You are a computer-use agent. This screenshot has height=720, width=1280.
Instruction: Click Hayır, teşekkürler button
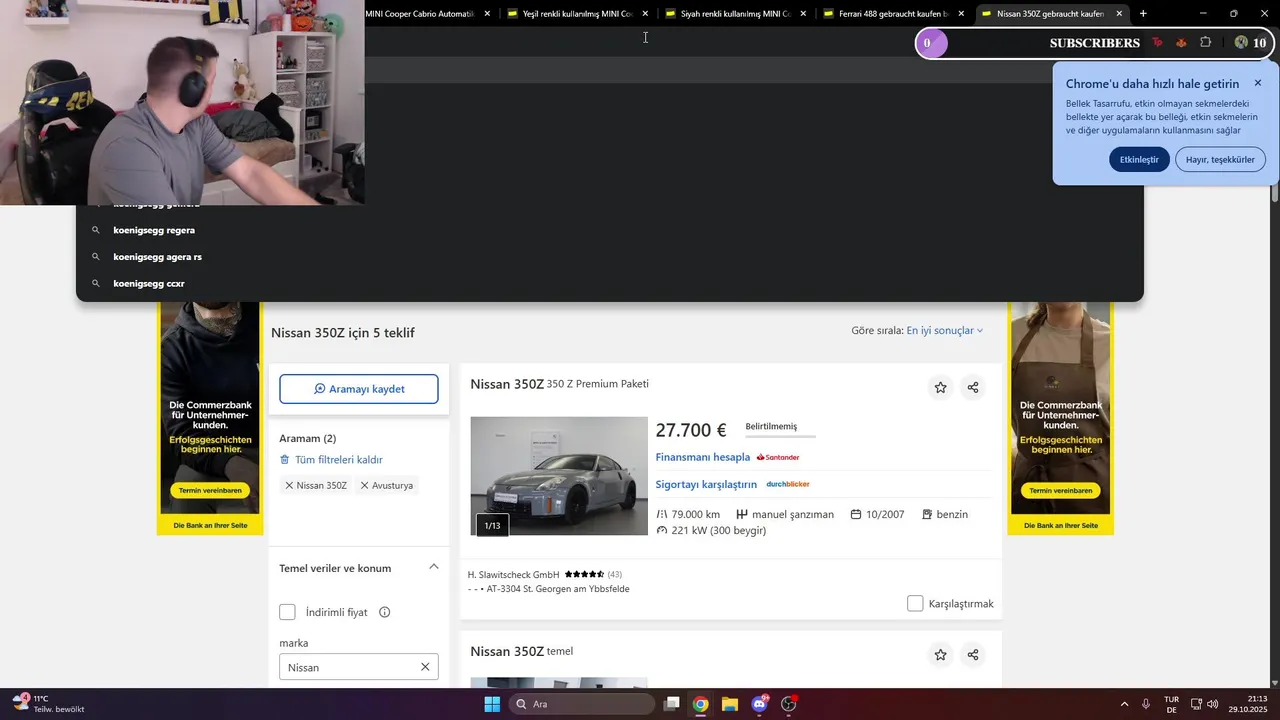tap(1220, 159)
